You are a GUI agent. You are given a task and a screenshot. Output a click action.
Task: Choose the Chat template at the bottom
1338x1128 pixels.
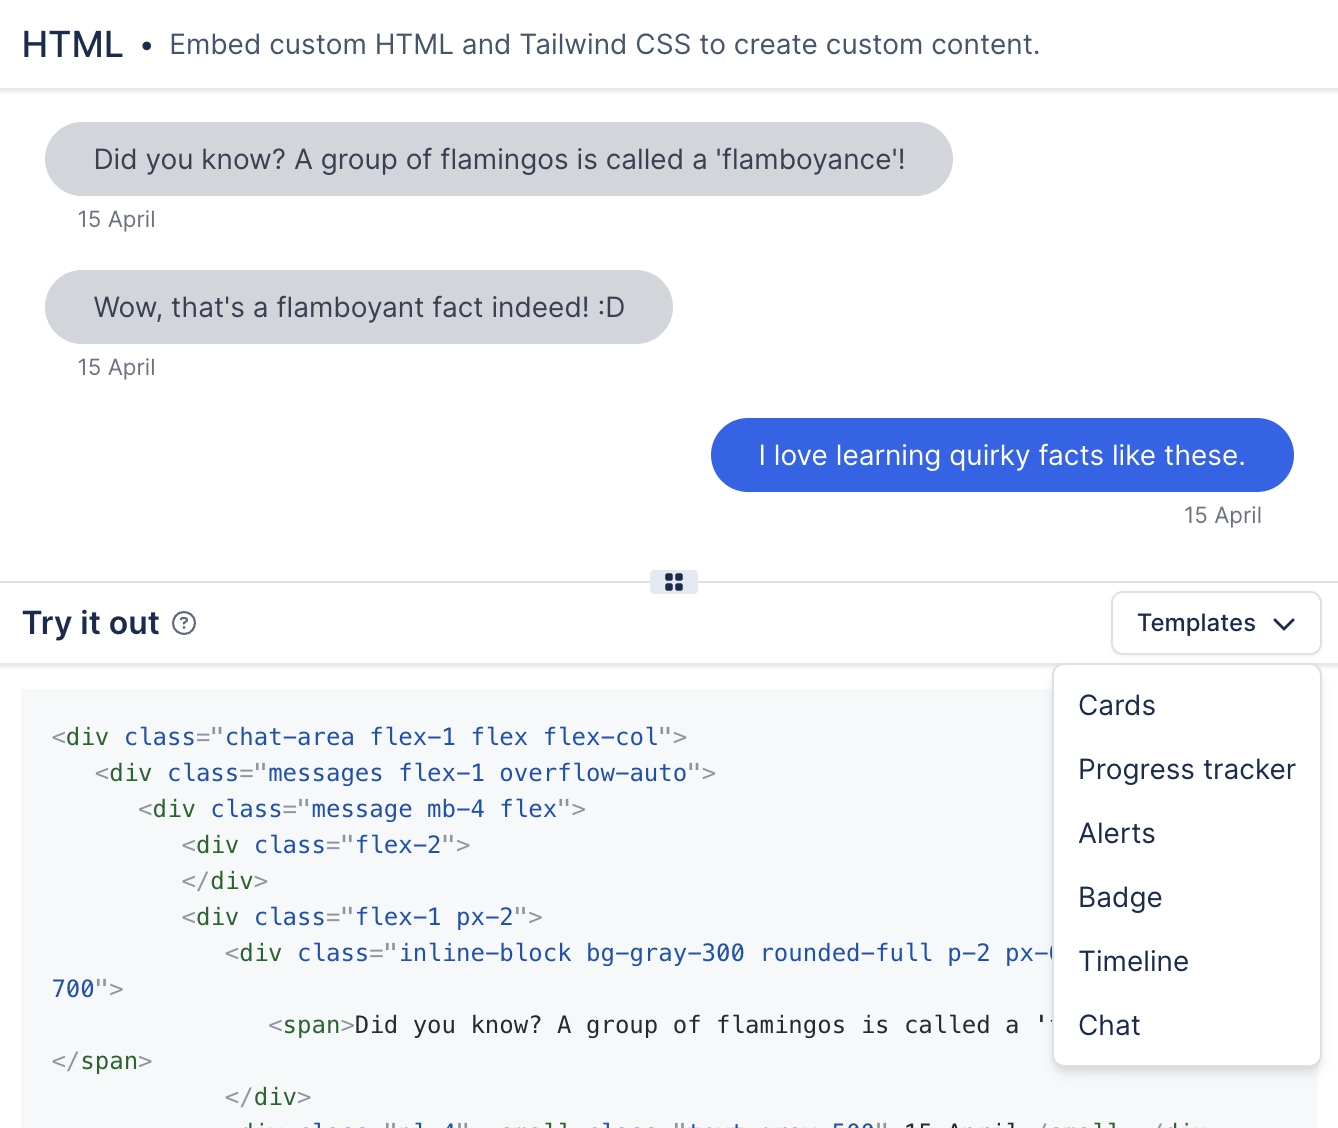click(1109, 1024)
